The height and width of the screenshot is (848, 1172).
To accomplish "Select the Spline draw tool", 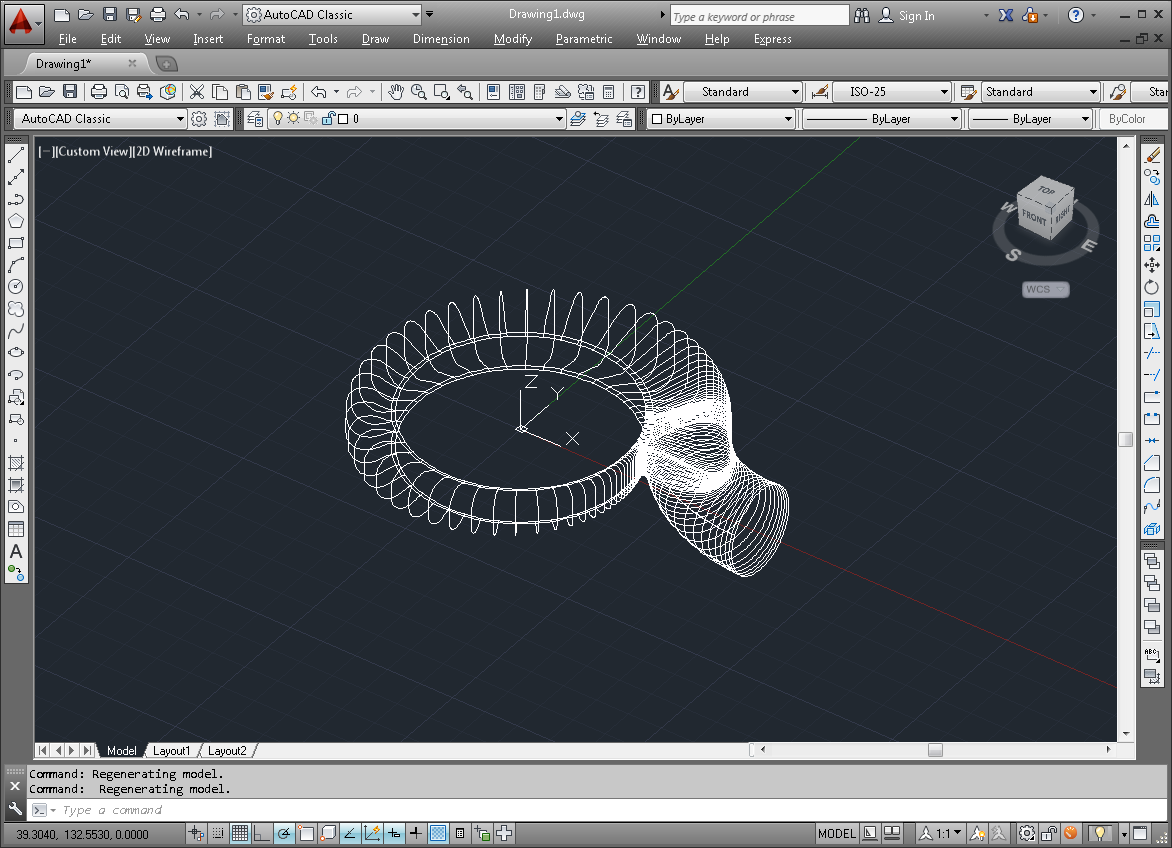I will point(16,330).
